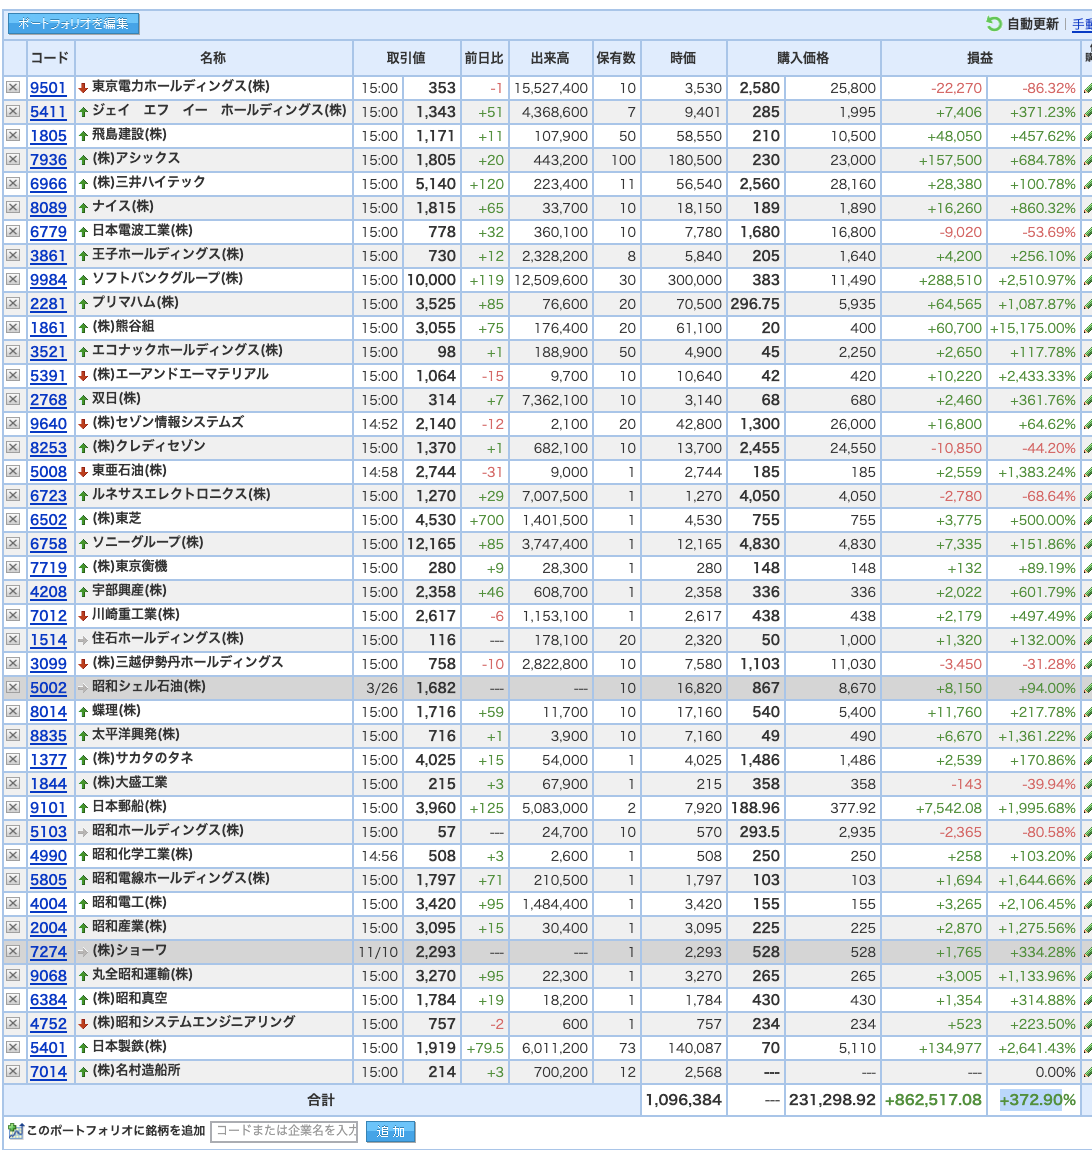Click the 保有数 column header
The width and height of the screenshot is (1092, 1150).
point(616,58)
